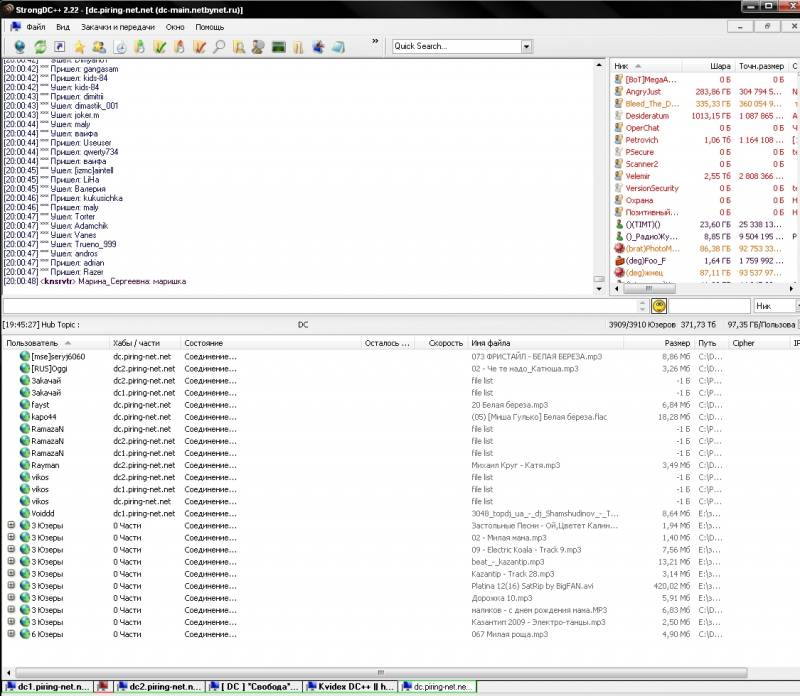This screenshot has height=696, width=800.
Task: Click the transfers pane horizontal scrollbar
Action: [380, 670]
